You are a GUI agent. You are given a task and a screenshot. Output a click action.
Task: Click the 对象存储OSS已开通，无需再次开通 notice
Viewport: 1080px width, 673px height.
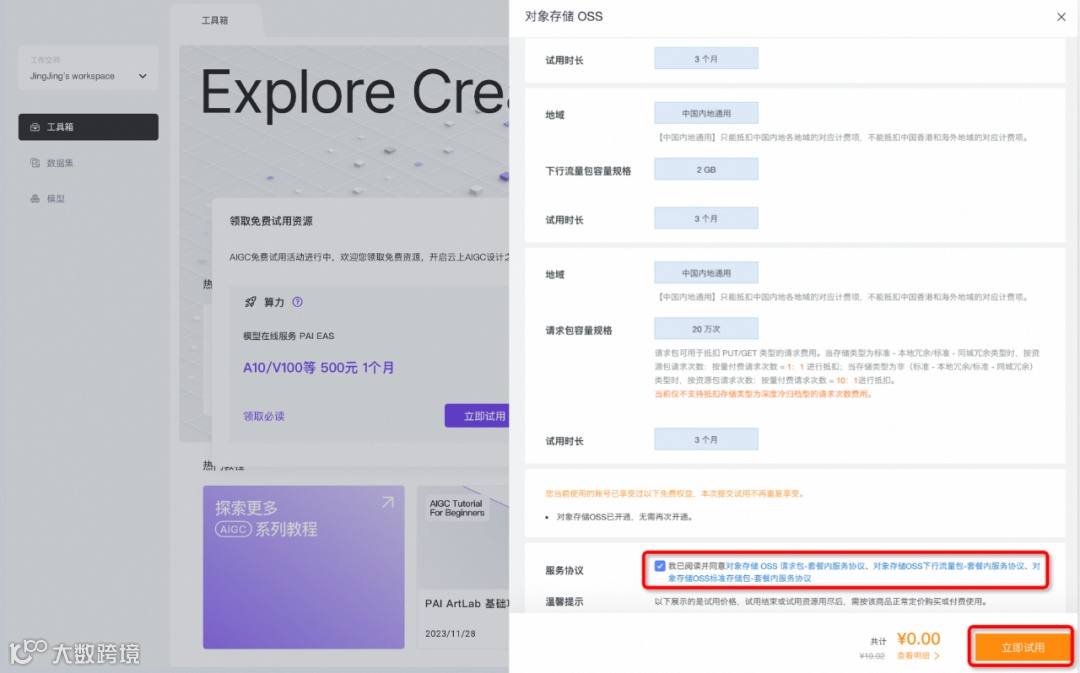625,517
